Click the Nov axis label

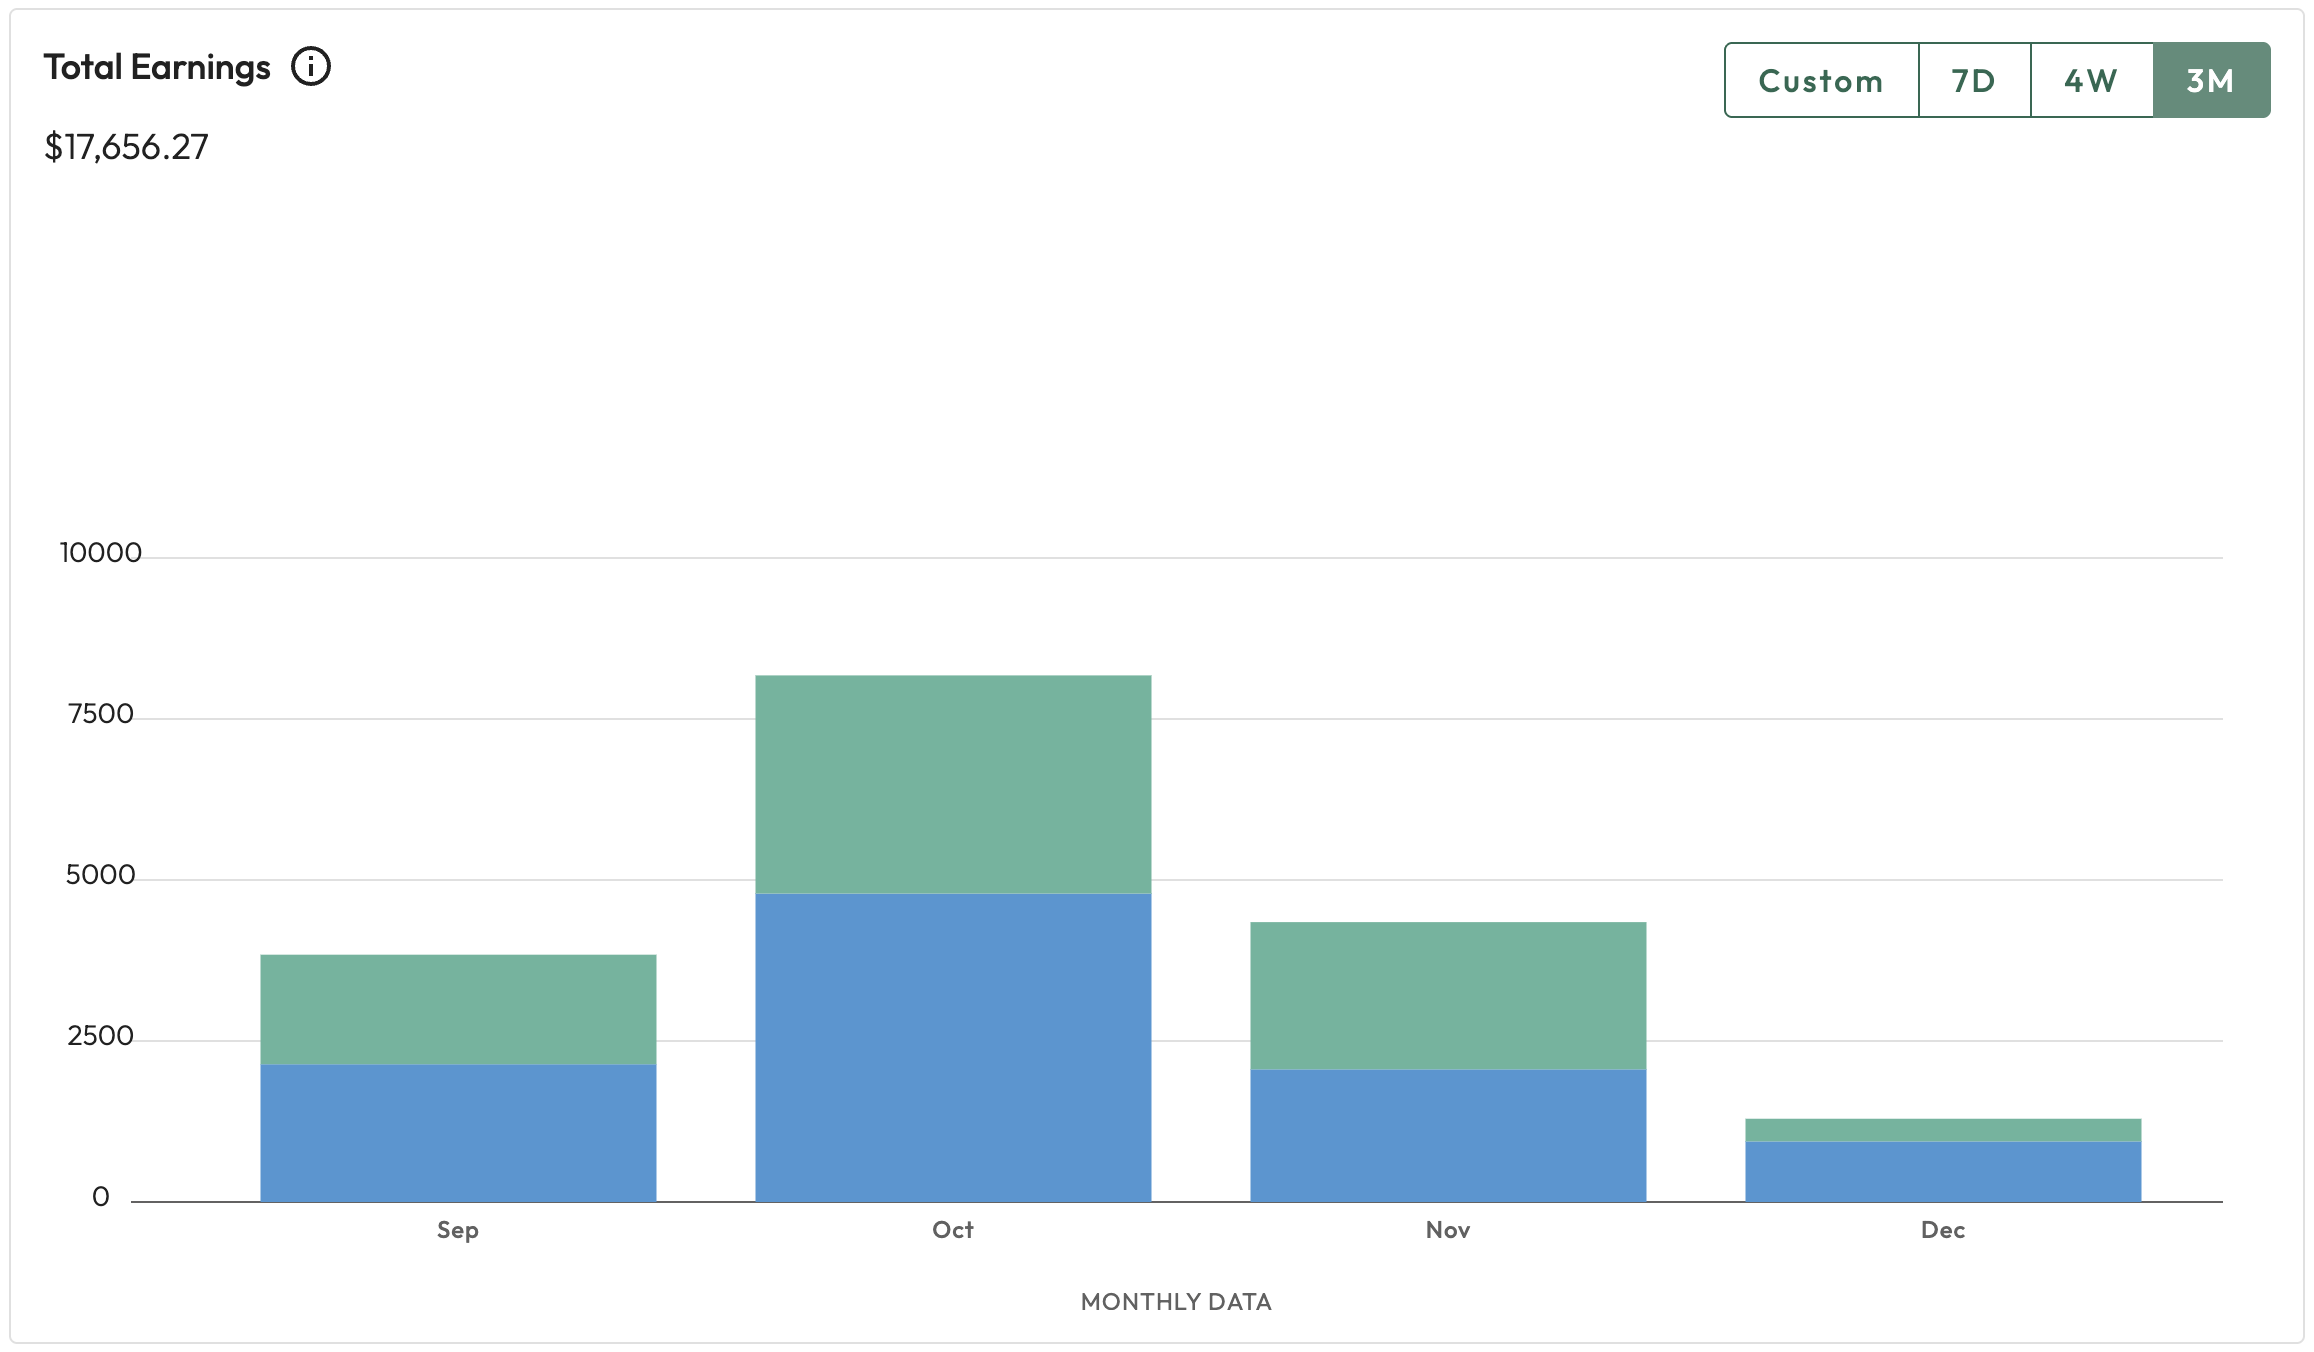pyautogui.click(x=1448, y=1230)
